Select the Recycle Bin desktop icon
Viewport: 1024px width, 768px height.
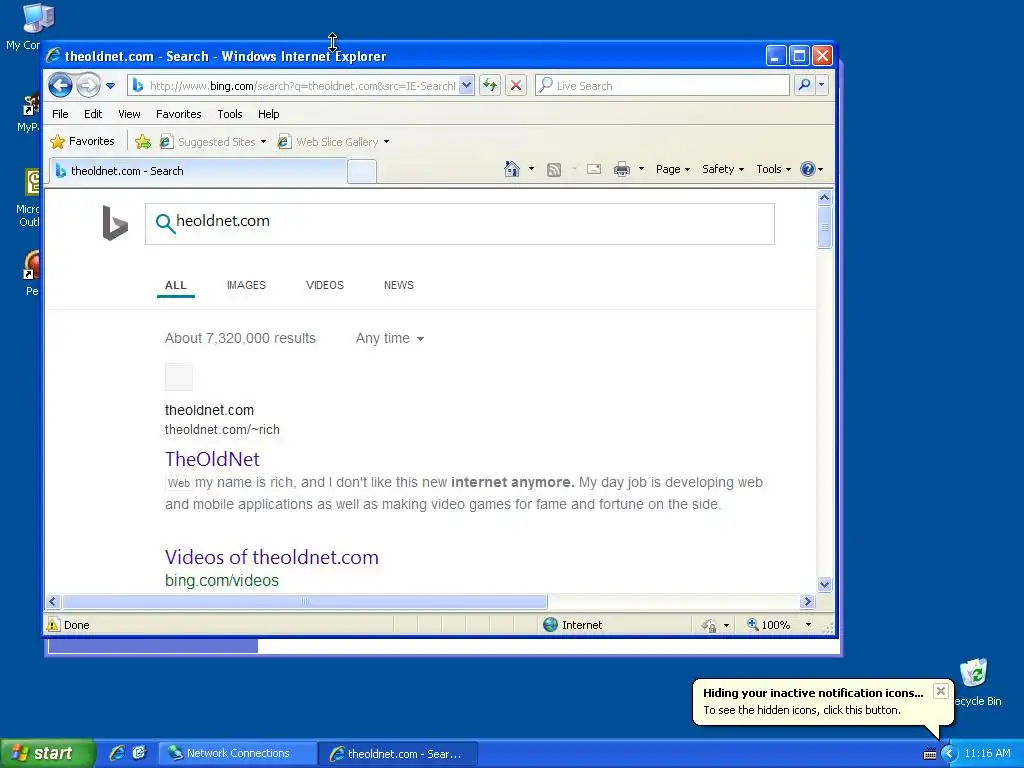976,683
